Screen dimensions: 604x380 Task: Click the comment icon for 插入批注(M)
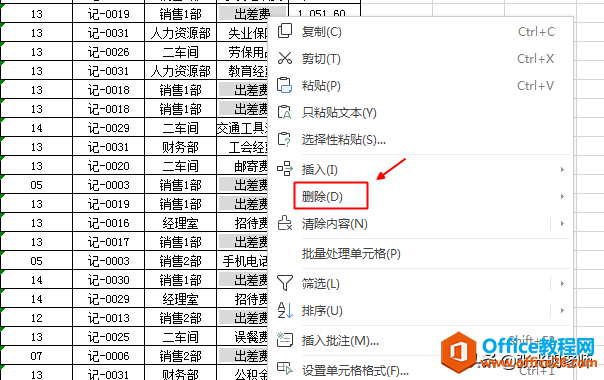coord(285,340)
